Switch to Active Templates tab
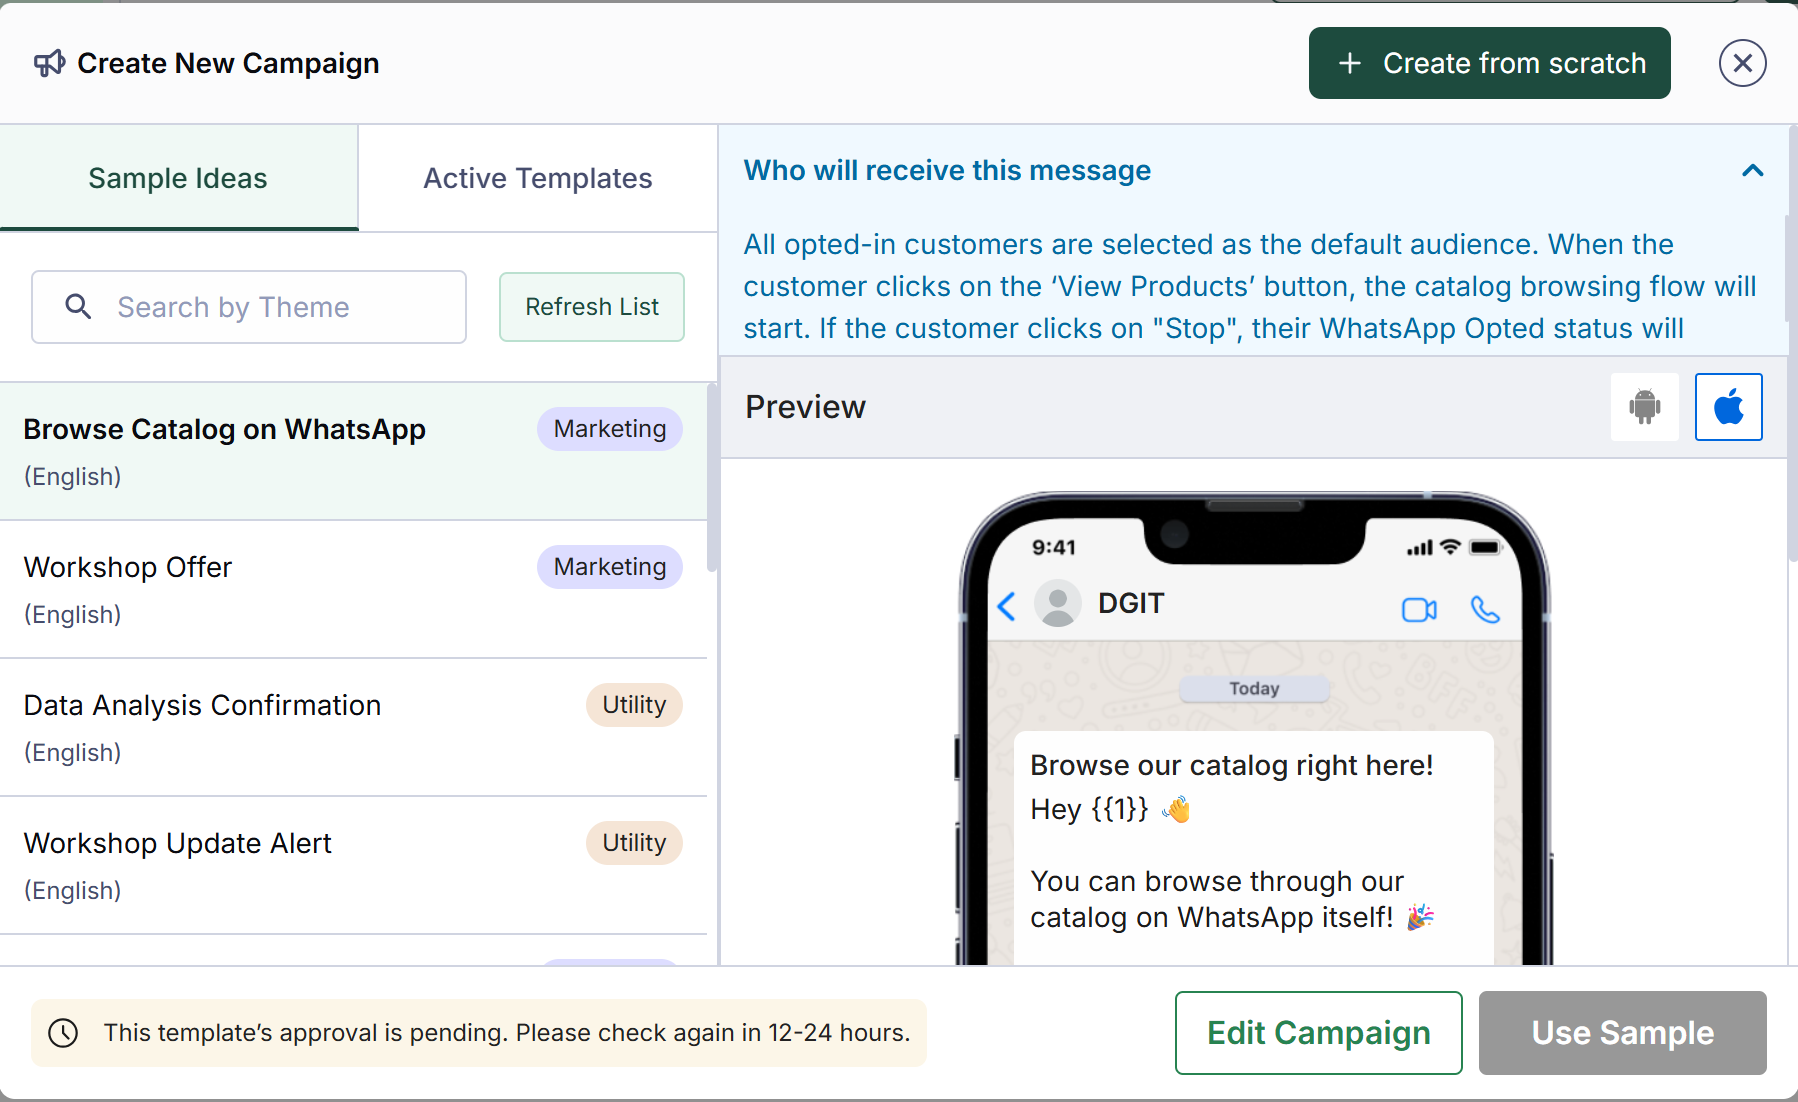The width and height of the screenshot is (1798, 1102). coord(538,178)
